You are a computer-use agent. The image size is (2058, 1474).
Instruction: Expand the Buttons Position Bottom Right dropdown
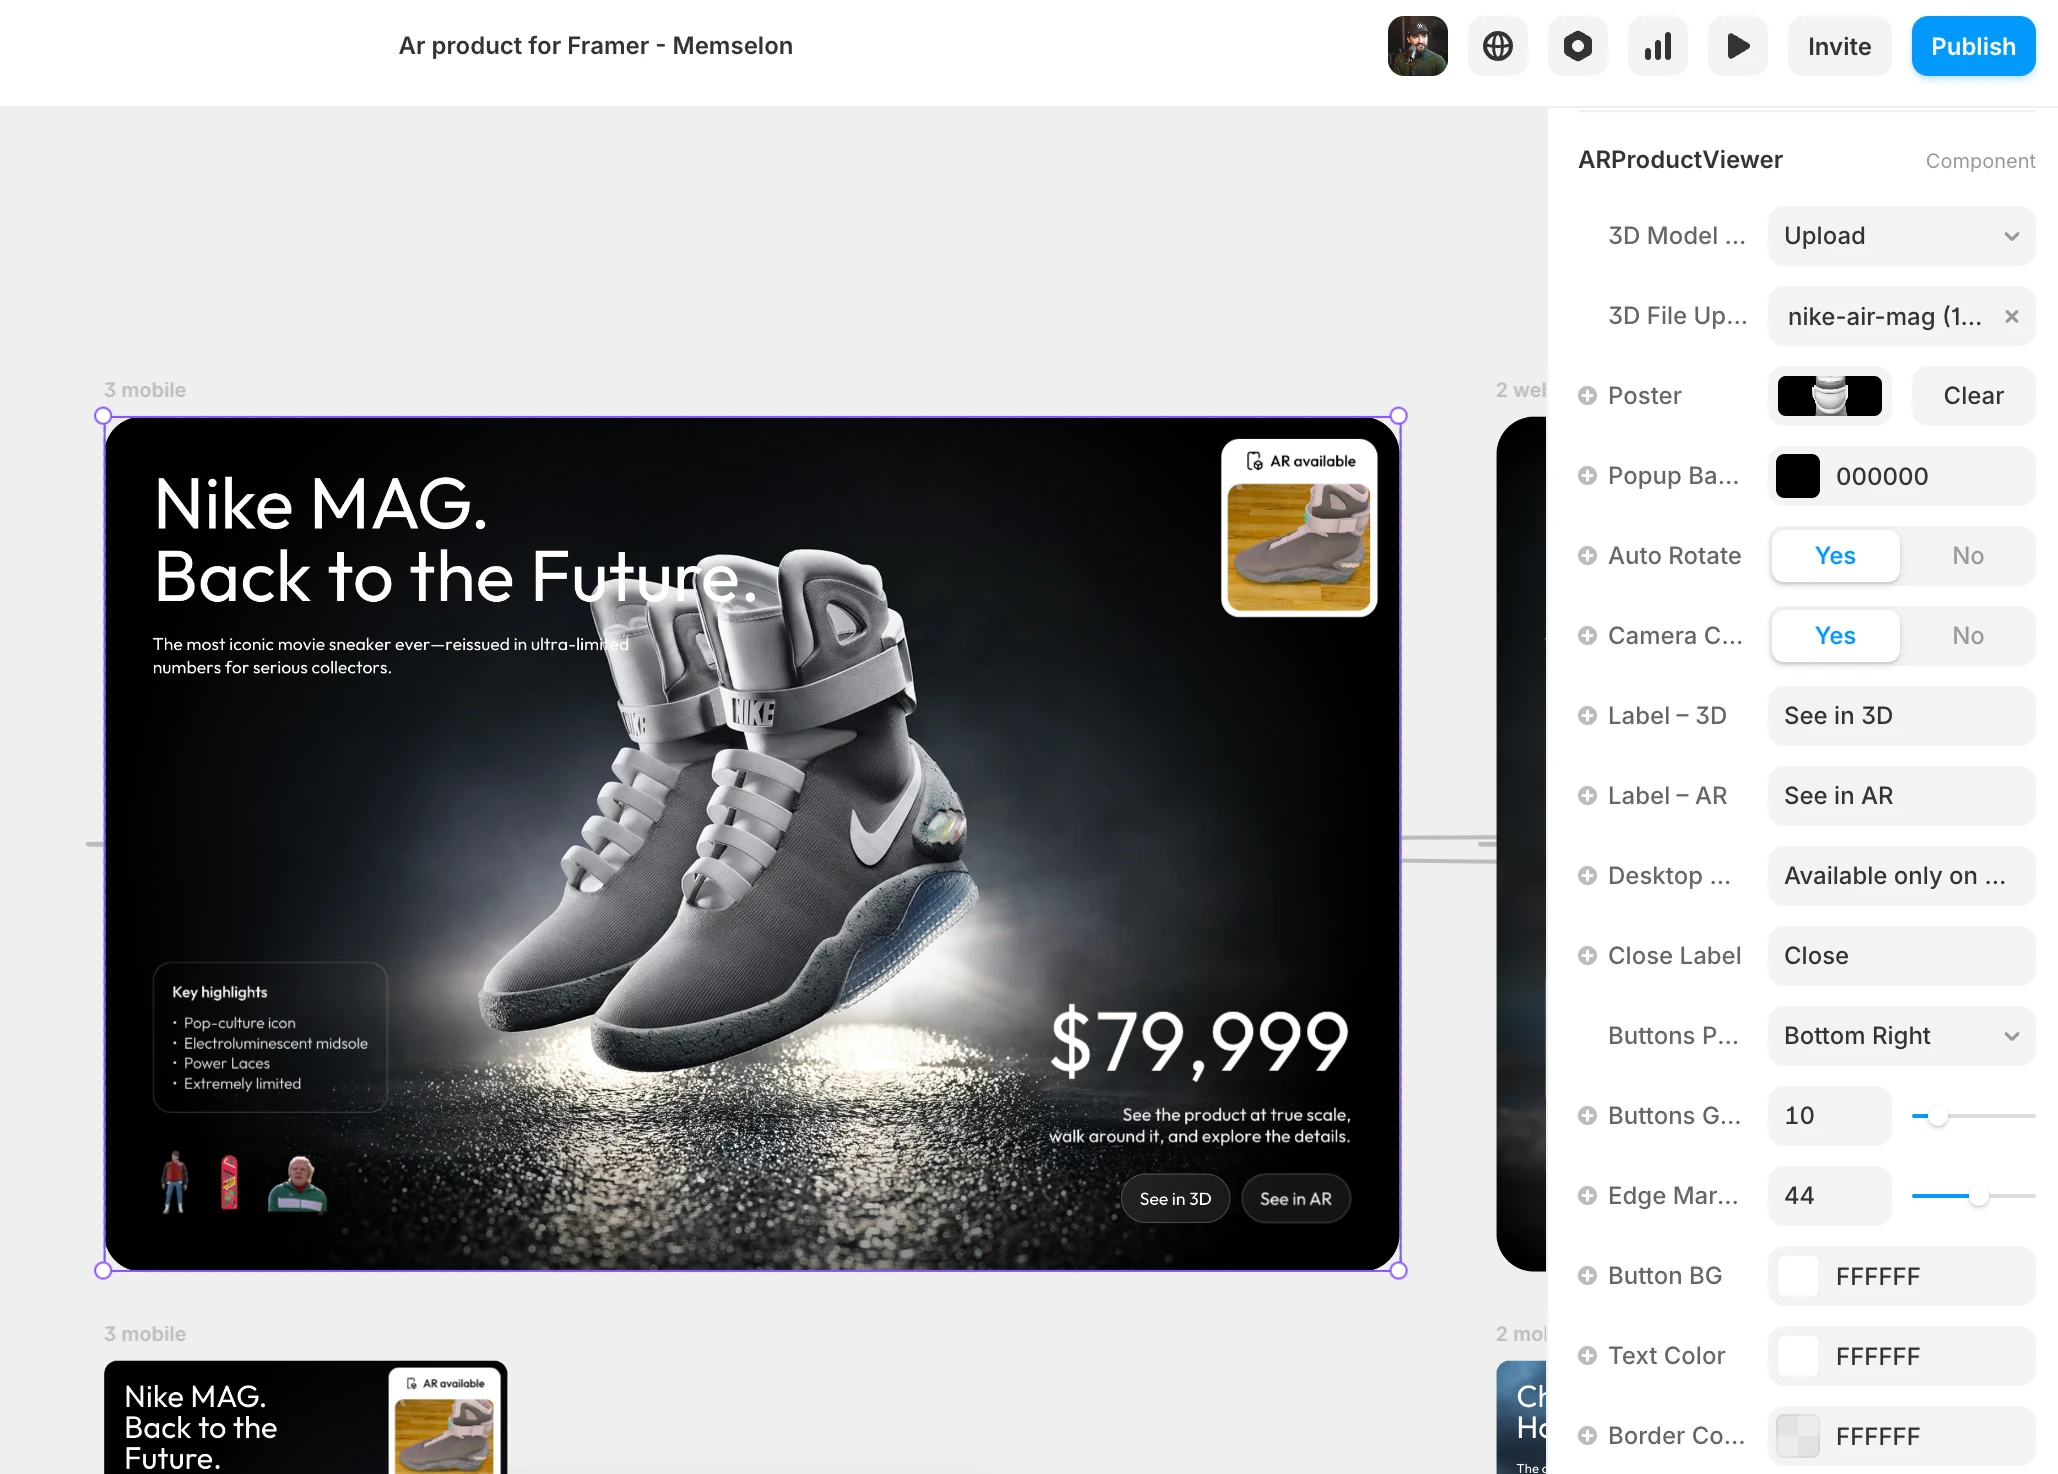[1901, 1036]
